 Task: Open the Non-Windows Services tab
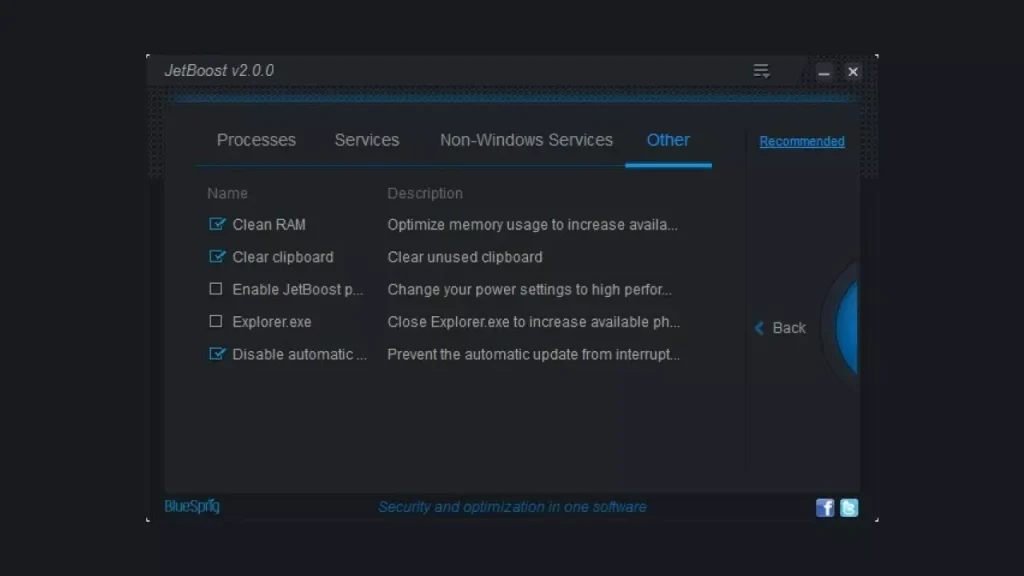pyautogui.click(x=526, y=140)
